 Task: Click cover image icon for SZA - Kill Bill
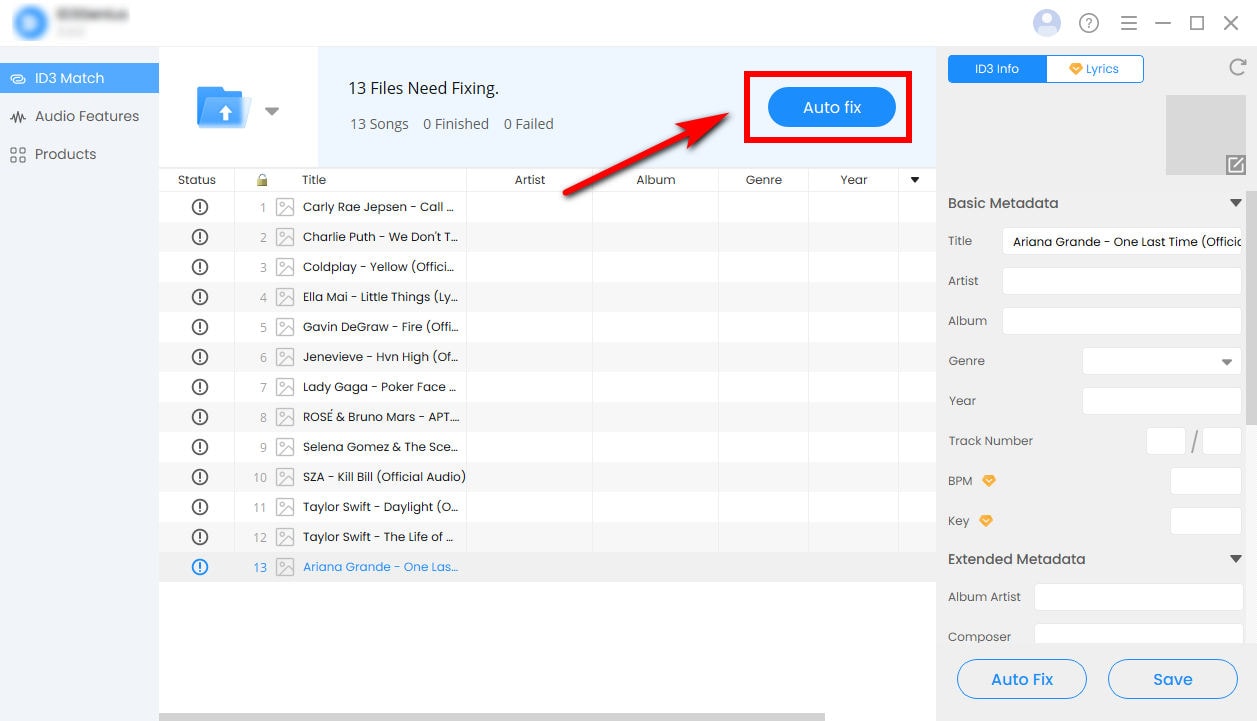tap(285, 477)
